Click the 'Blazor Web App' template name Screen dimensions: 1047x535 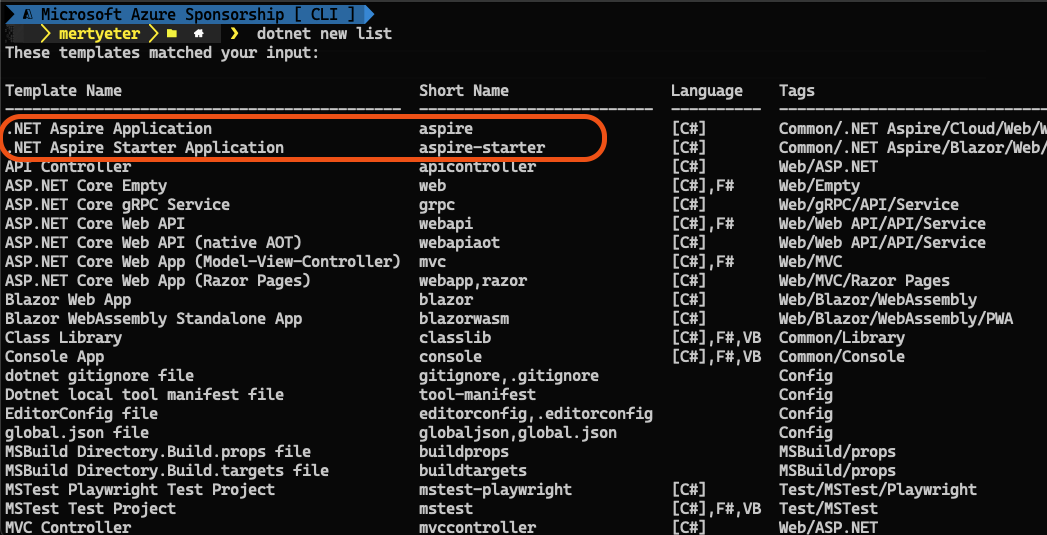click(x=68, y=299)
